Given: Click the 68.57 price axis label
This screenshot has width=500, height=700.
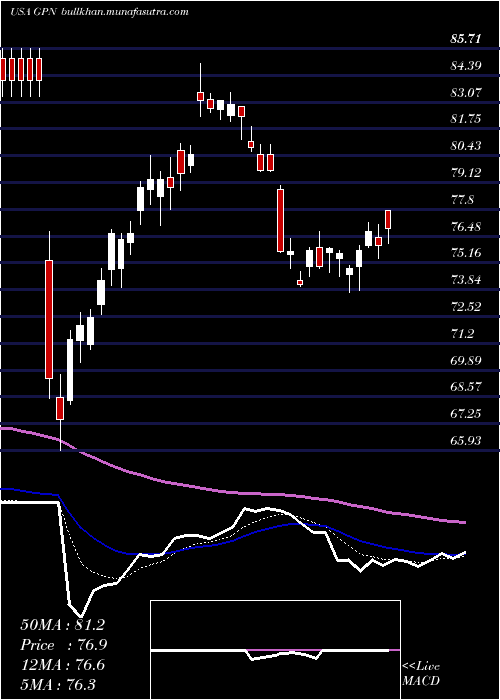Looking at the screenshot, I should click(466, 386).
